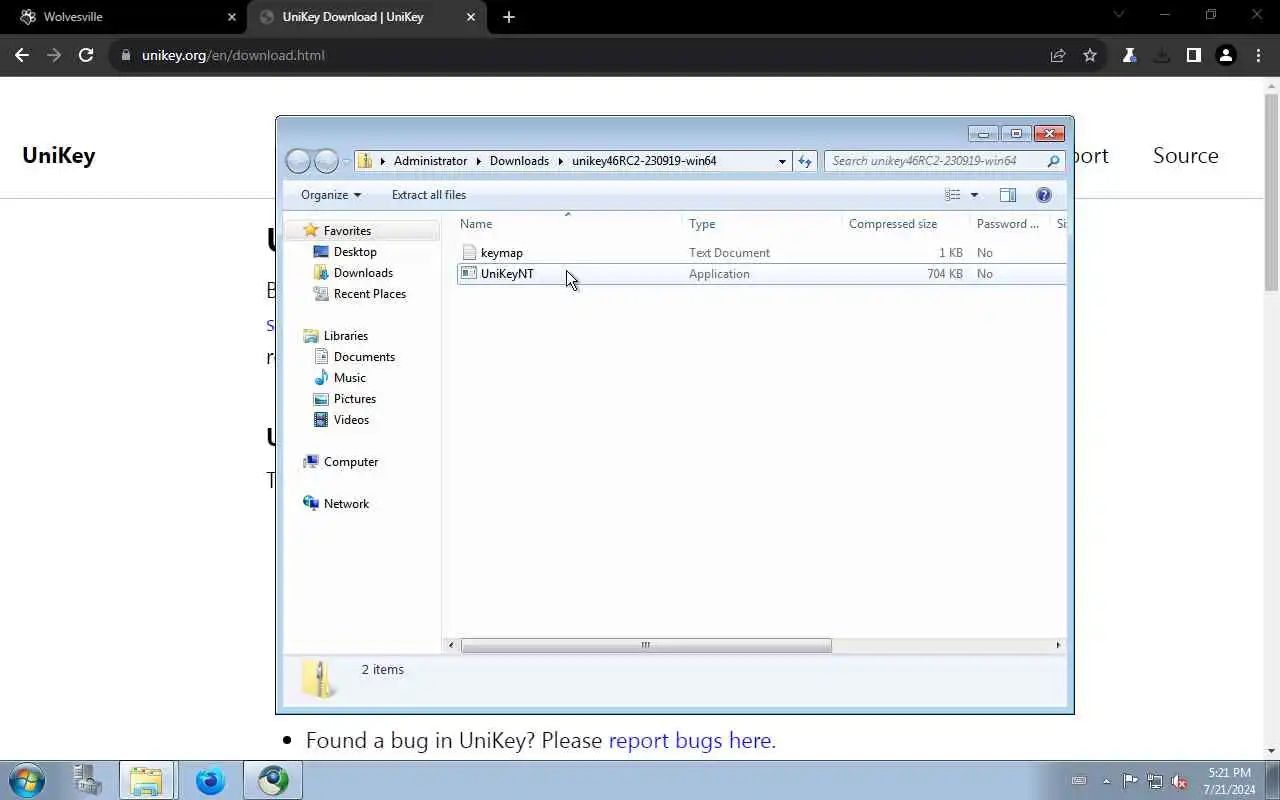The image size is (1280, 800).
Task: Click the UniKeyNT application icon
Action: (x=468, y=274)
